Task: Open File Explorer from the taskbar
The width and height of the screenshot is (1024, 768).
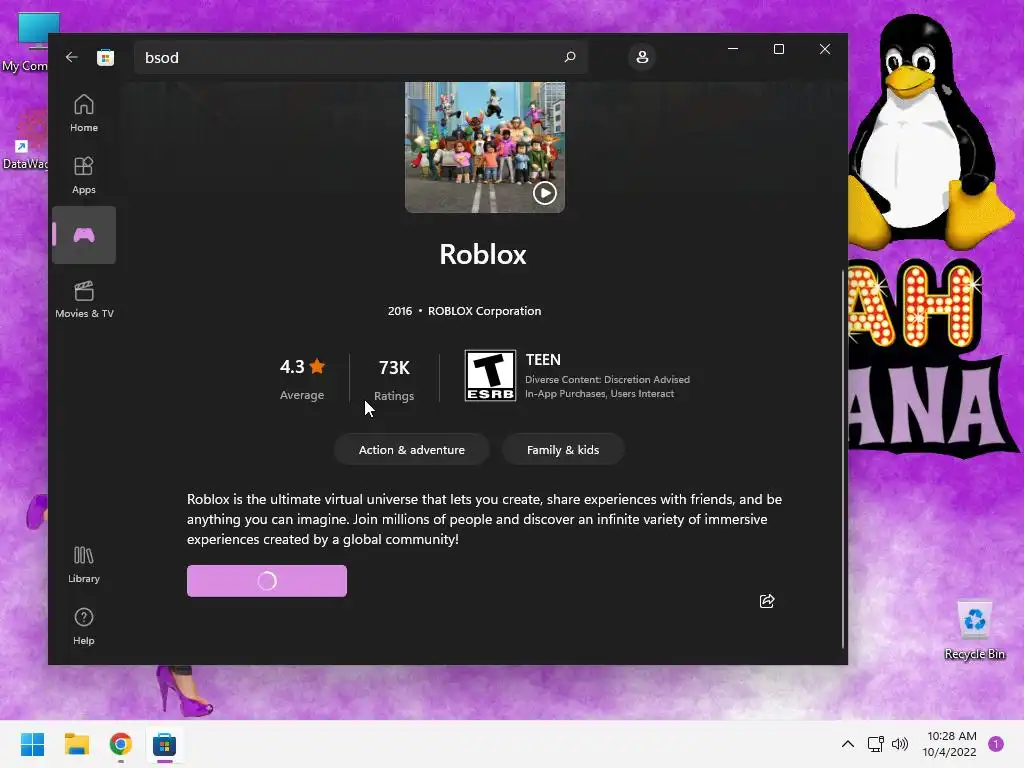Action: click(x=76, y=744)
